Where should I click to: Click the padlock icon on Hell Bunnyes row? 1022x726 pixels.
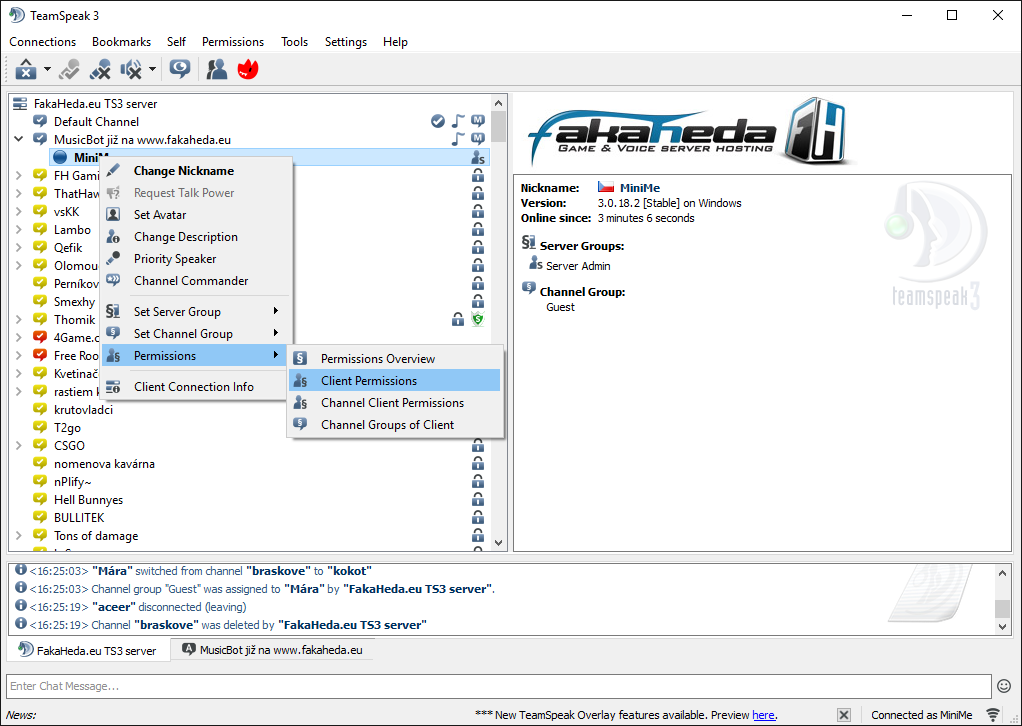click(478, 500)
